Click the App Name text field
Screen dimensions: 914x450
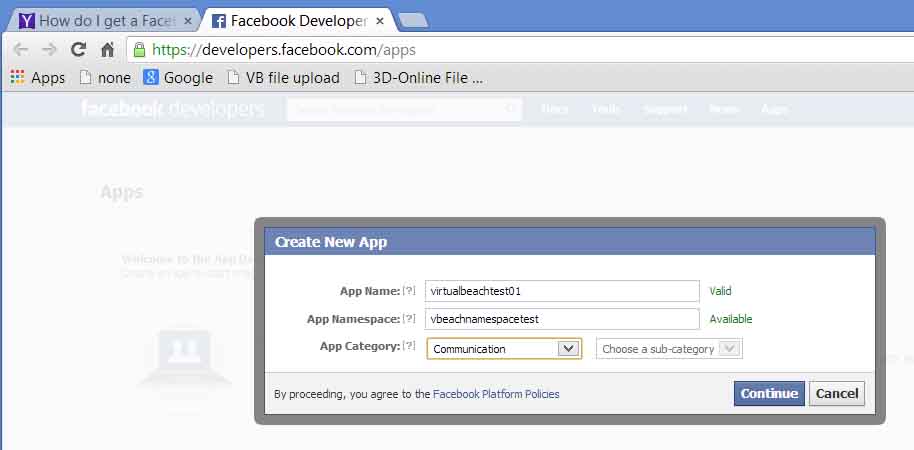point(561,291)
